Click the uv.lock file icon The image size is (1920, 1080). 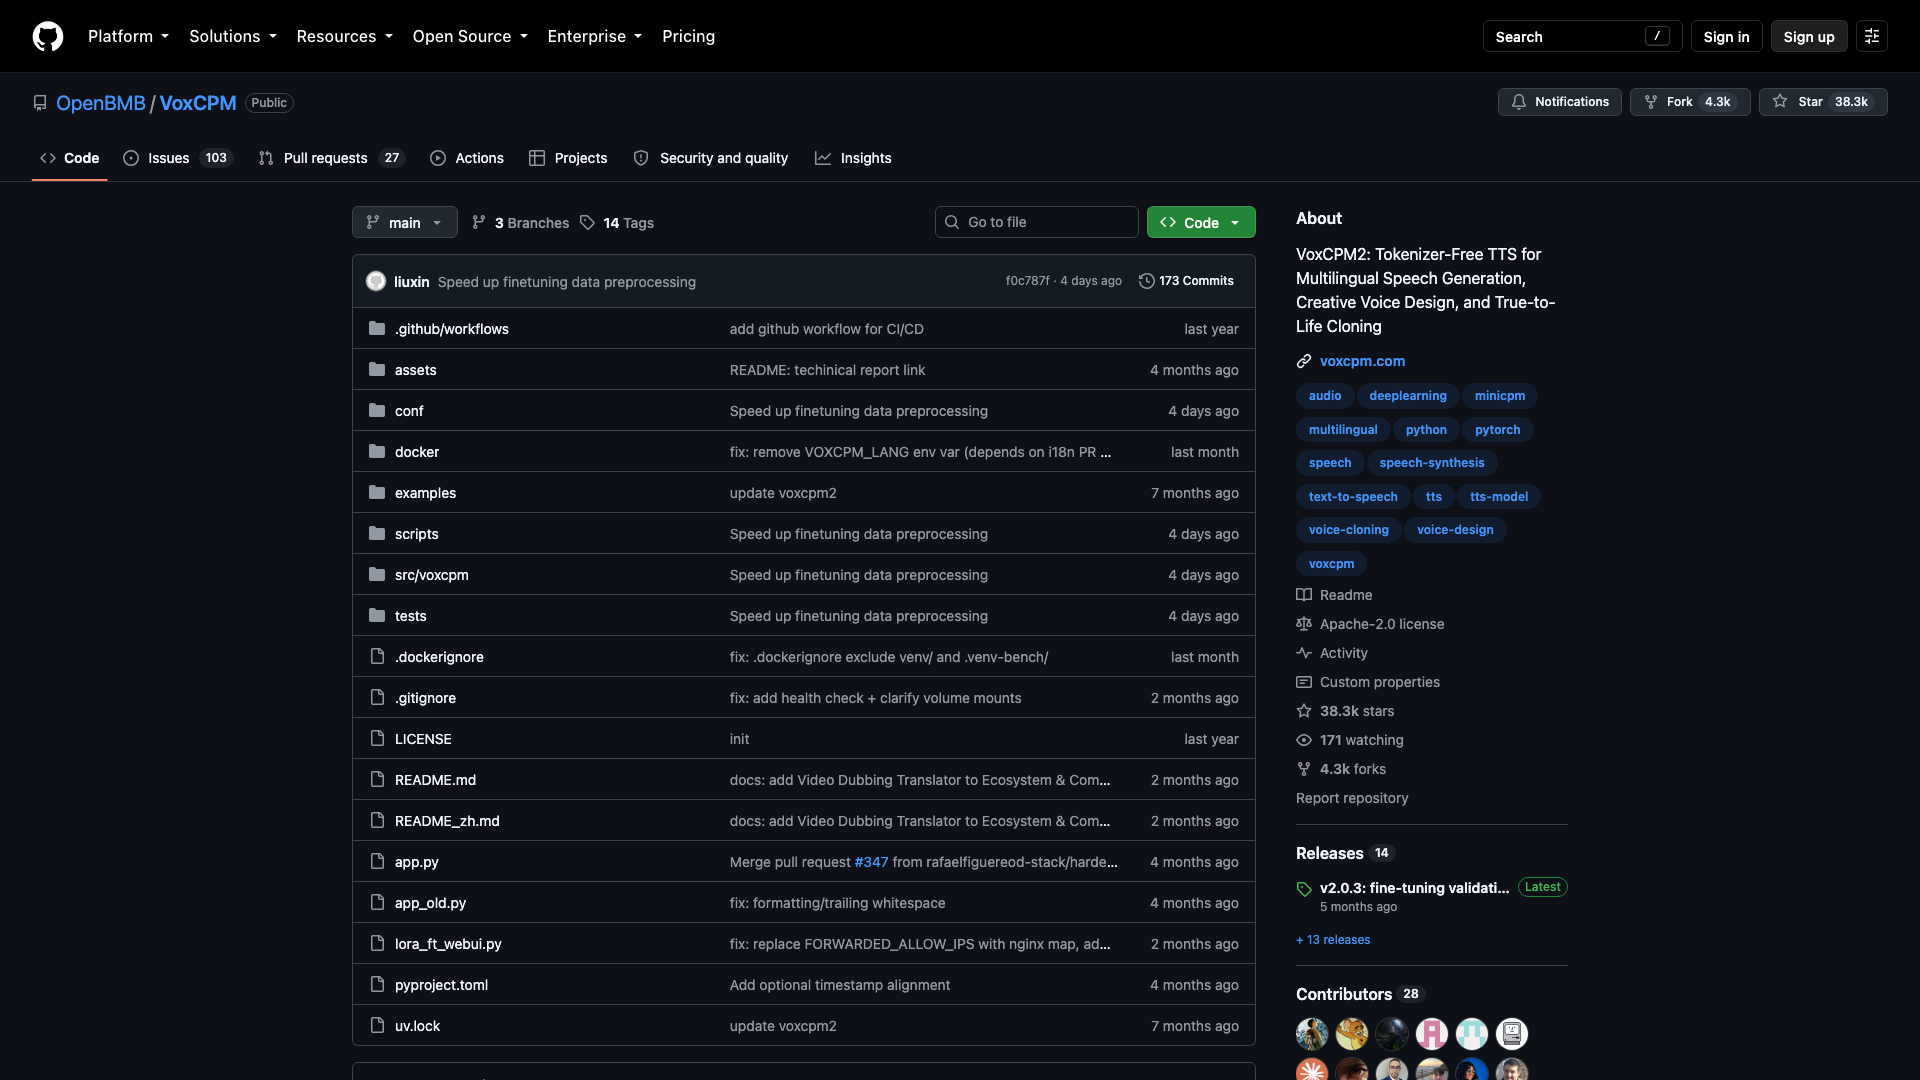tap(377, 1026)
